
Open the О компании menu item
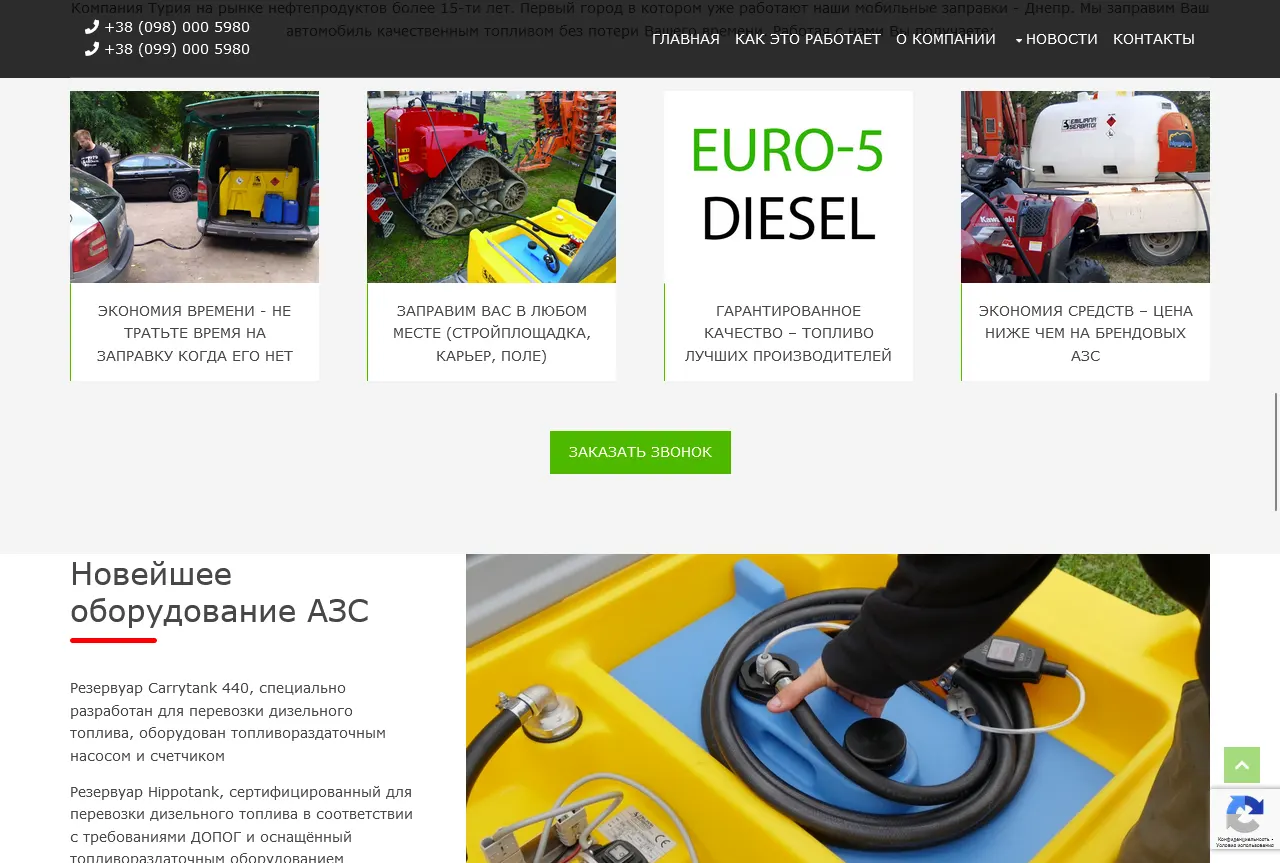tap(945, 39)
